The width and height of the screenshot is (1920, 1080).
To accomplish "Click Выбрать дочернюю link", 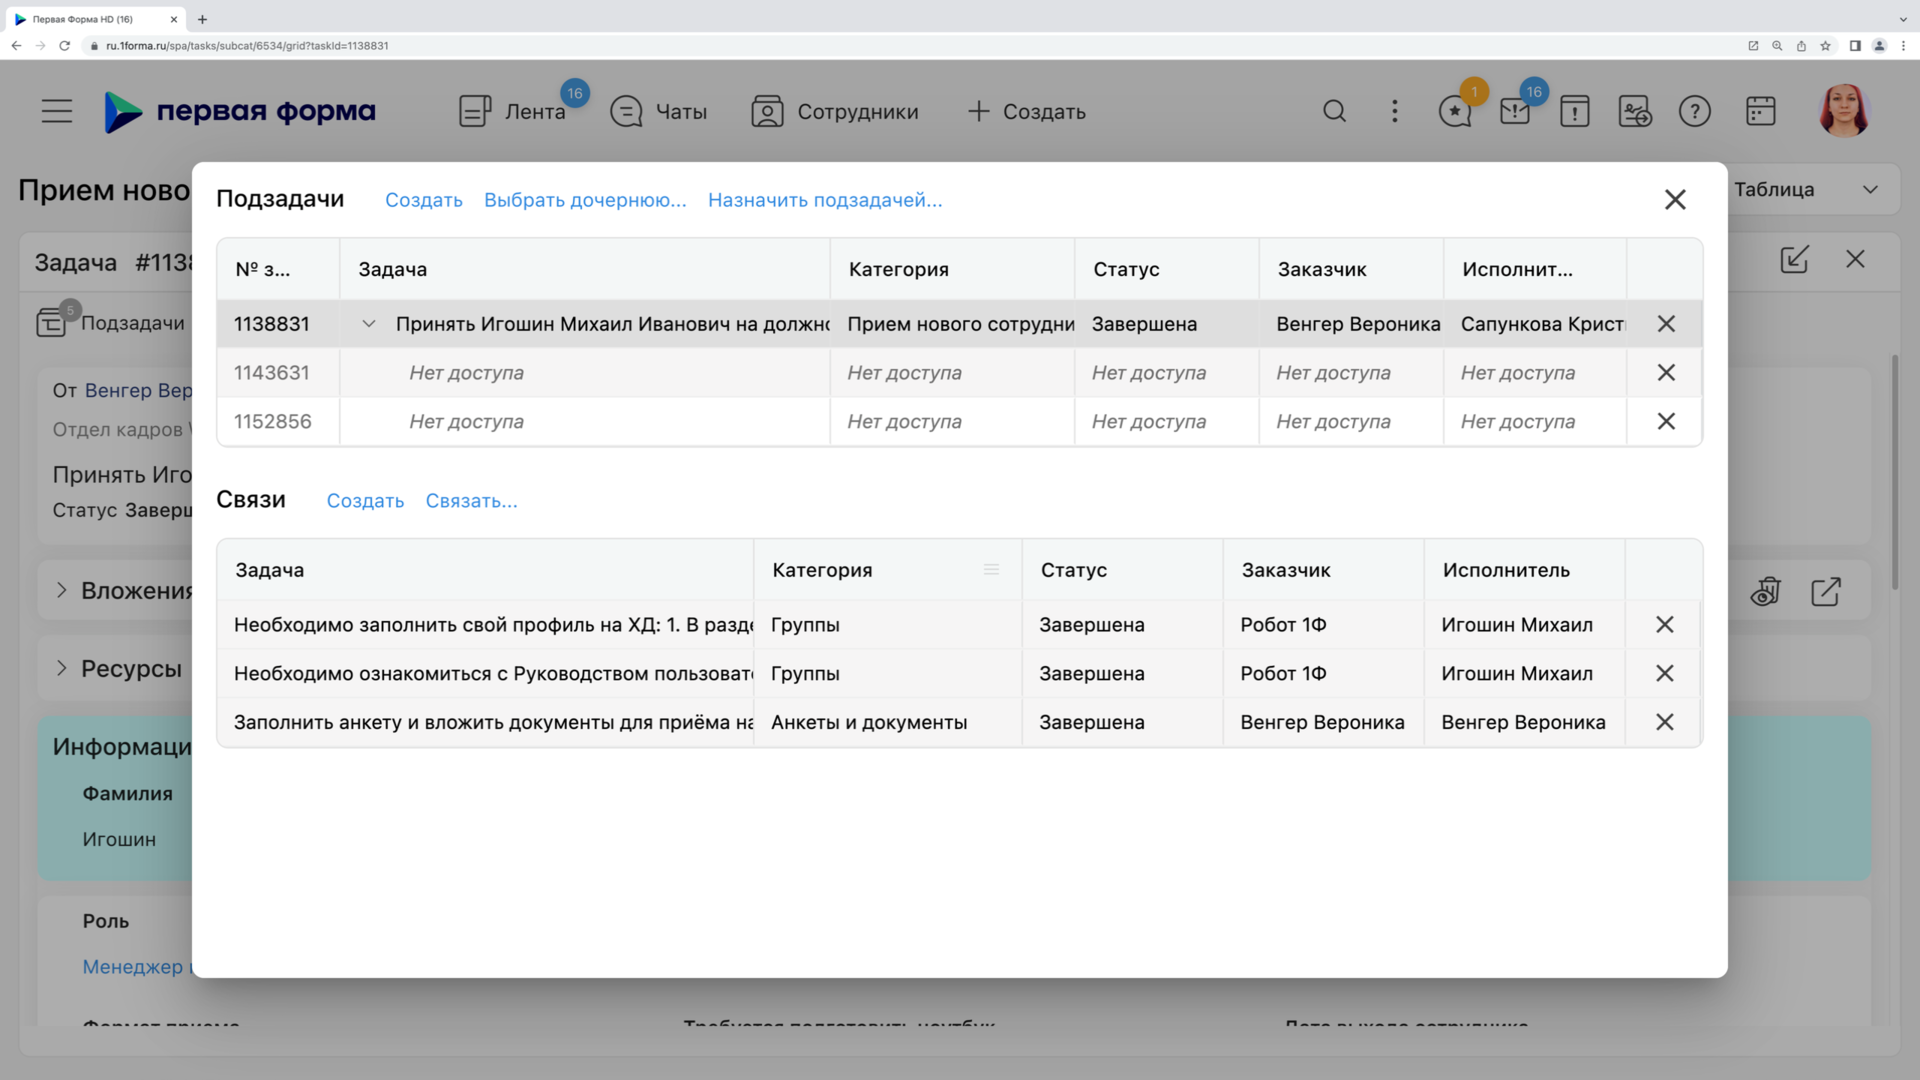I will [585, 200].
